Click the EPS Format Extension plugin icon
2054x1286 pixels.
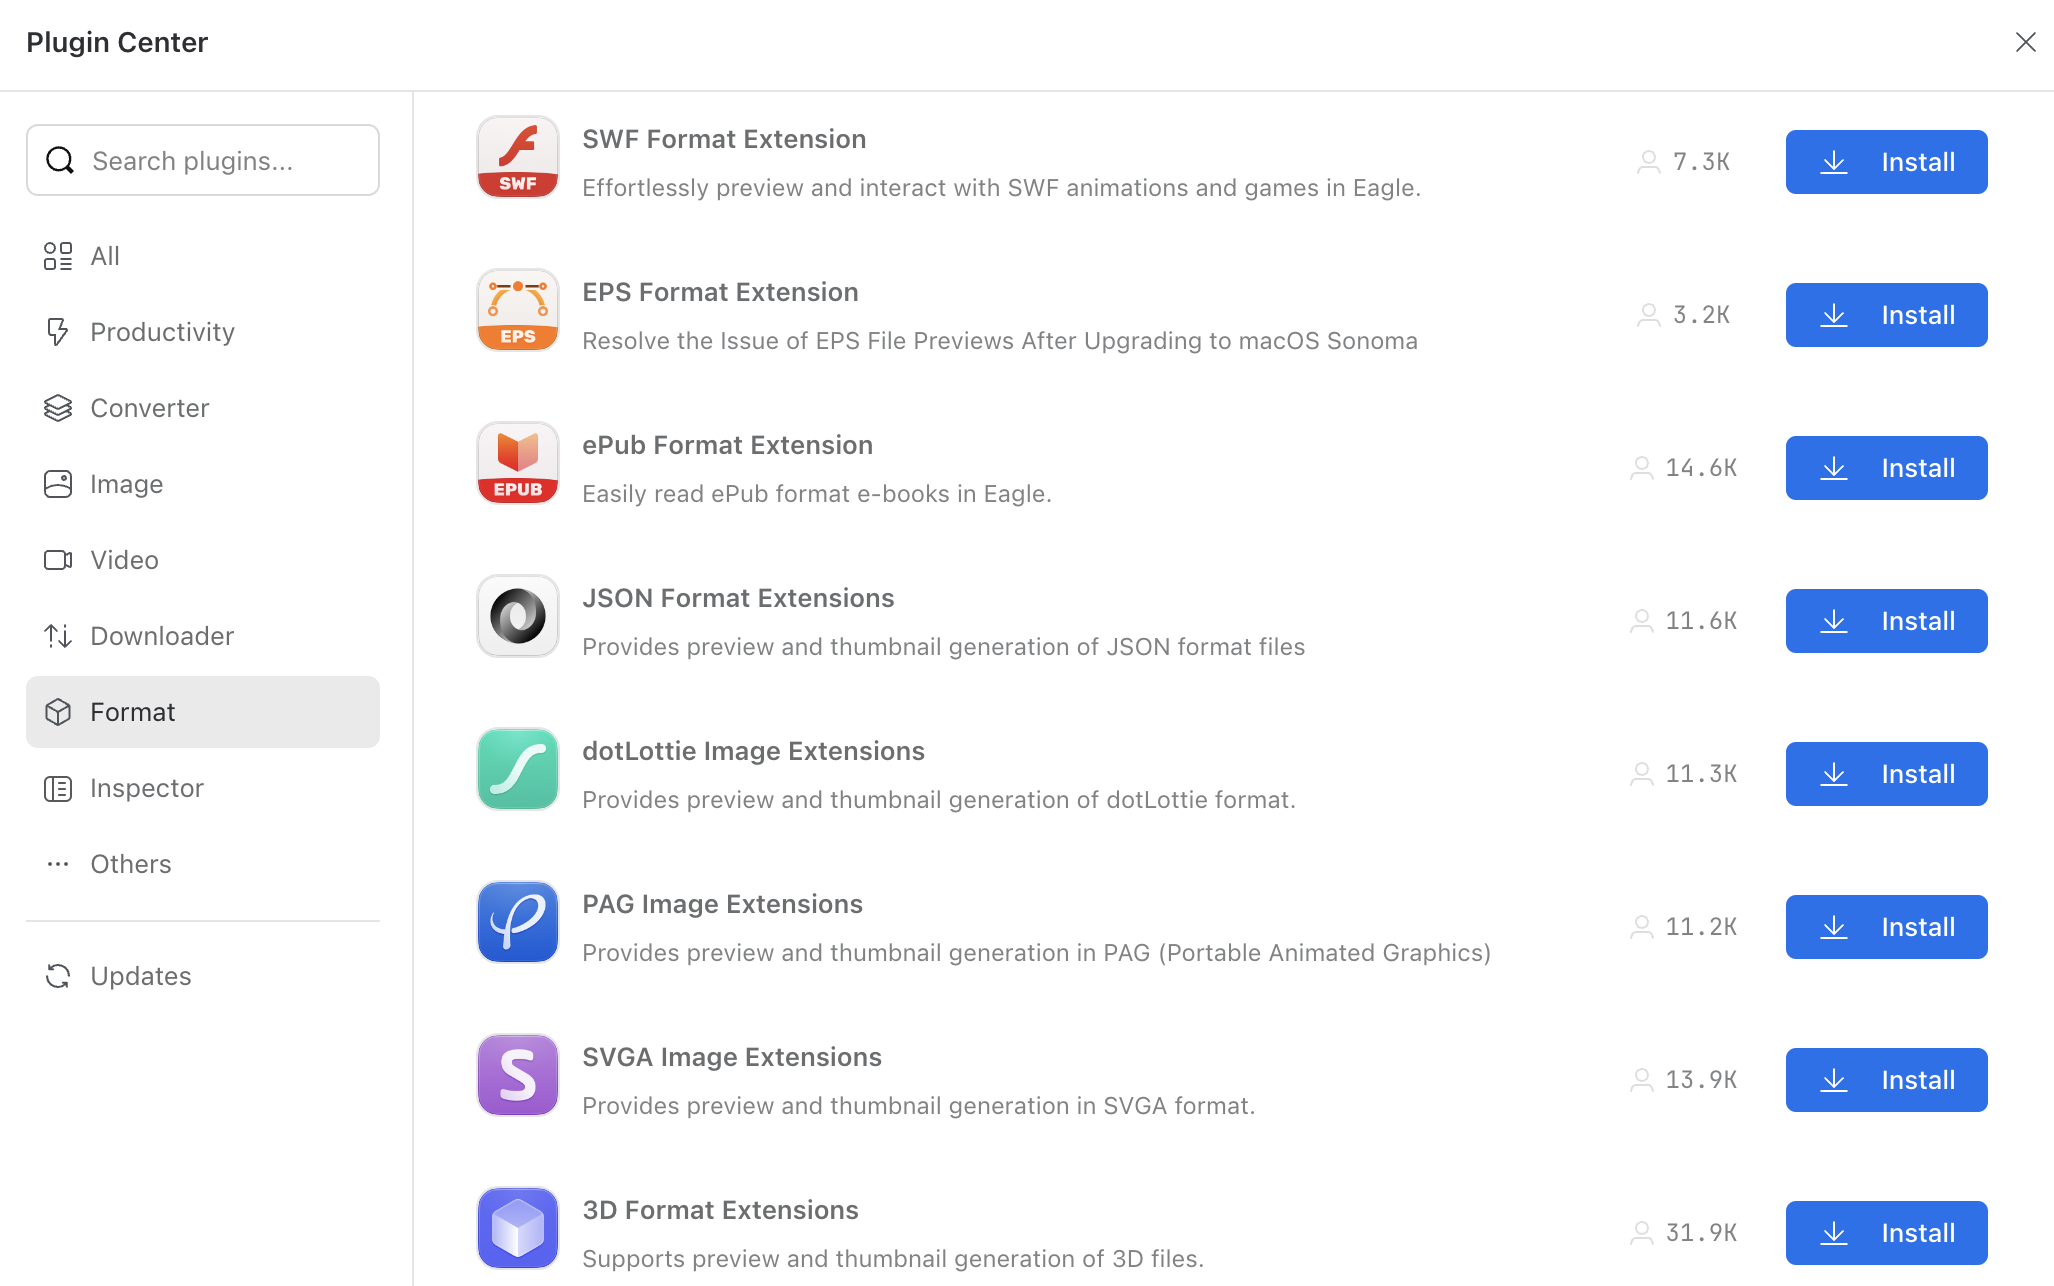pyautogui.click(x=517, y=310)
